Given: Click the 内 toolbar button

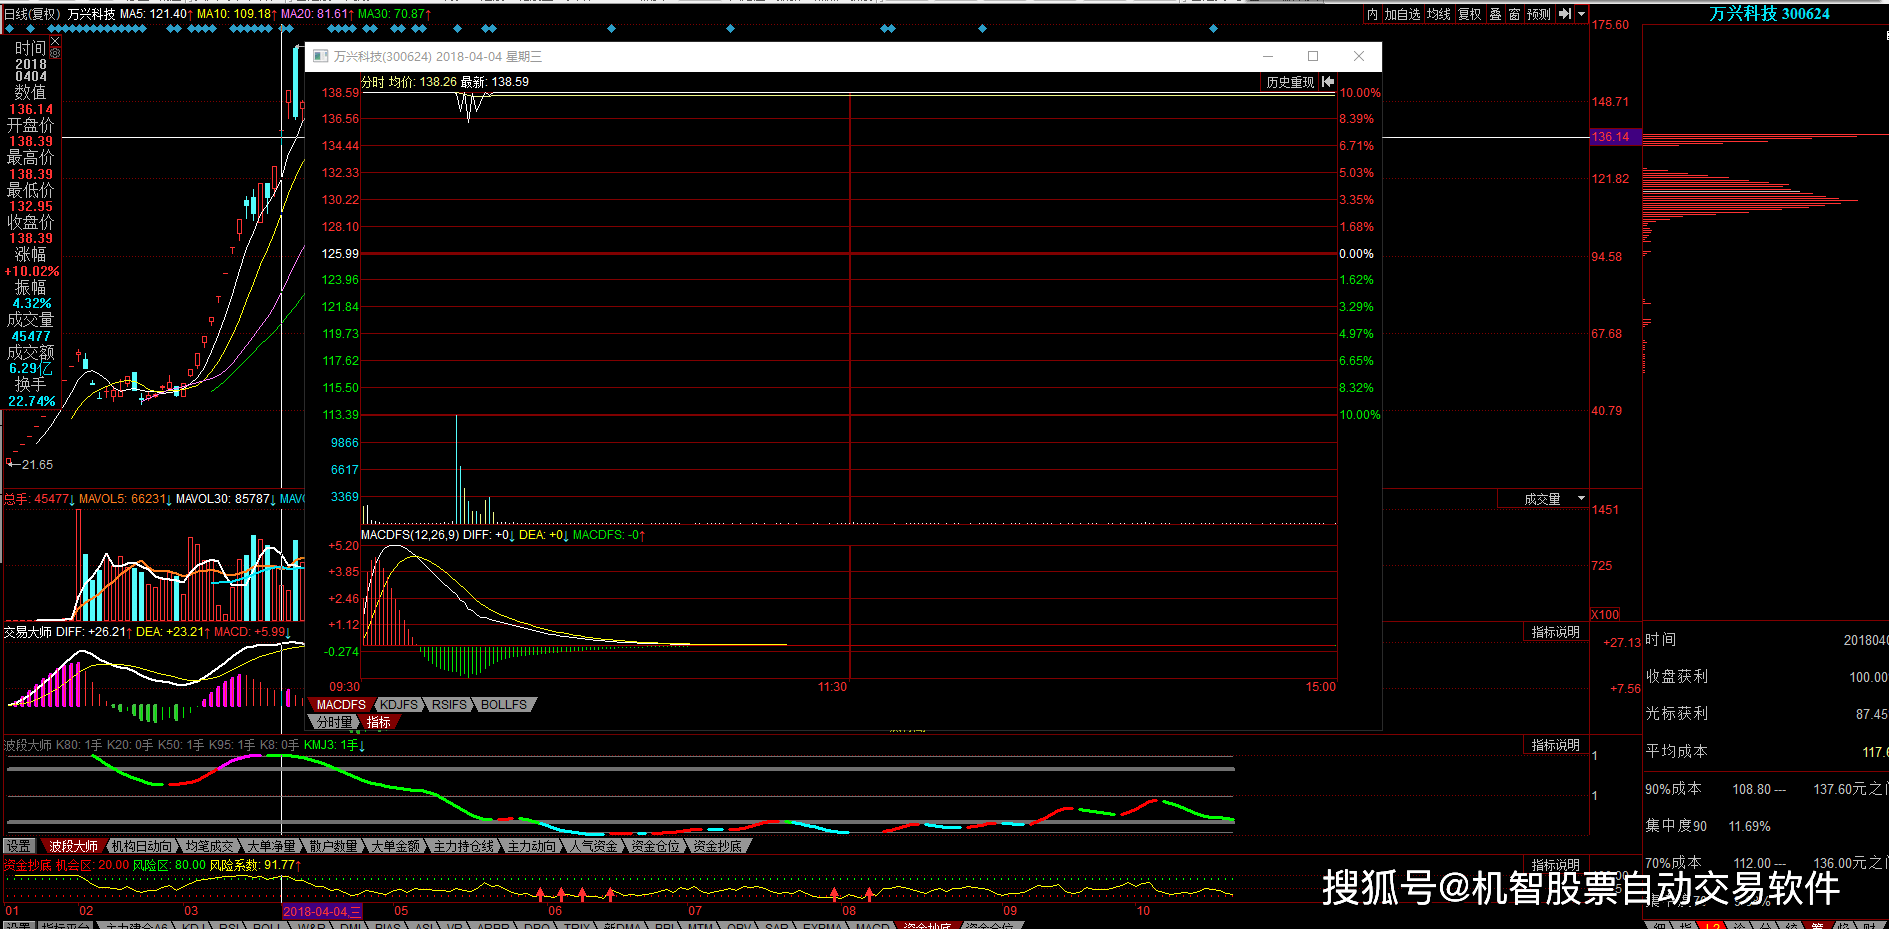Looking at the screenshot, I should click(1372, 14).
